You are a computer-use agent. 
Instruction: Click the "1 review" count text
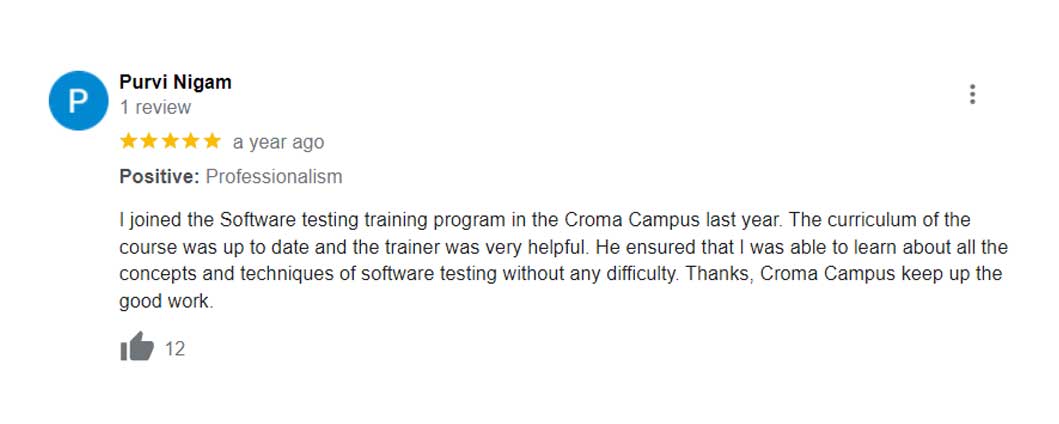(x=155, y=107)
